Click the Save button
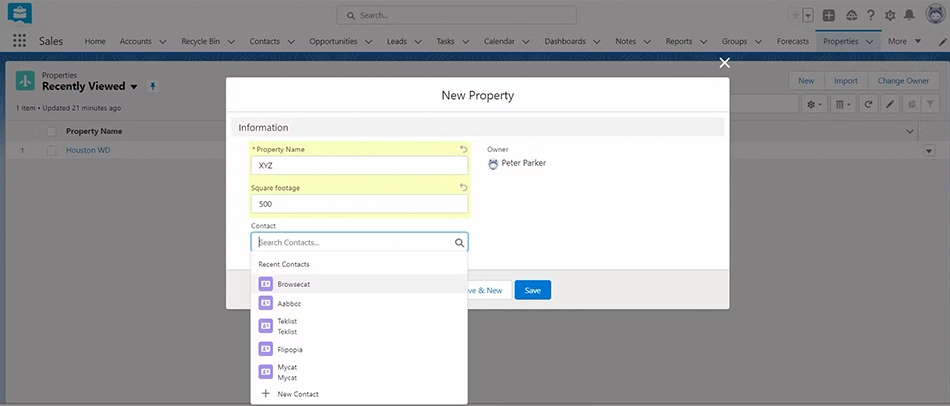This screenshot has height=406, width=950. 533,290
